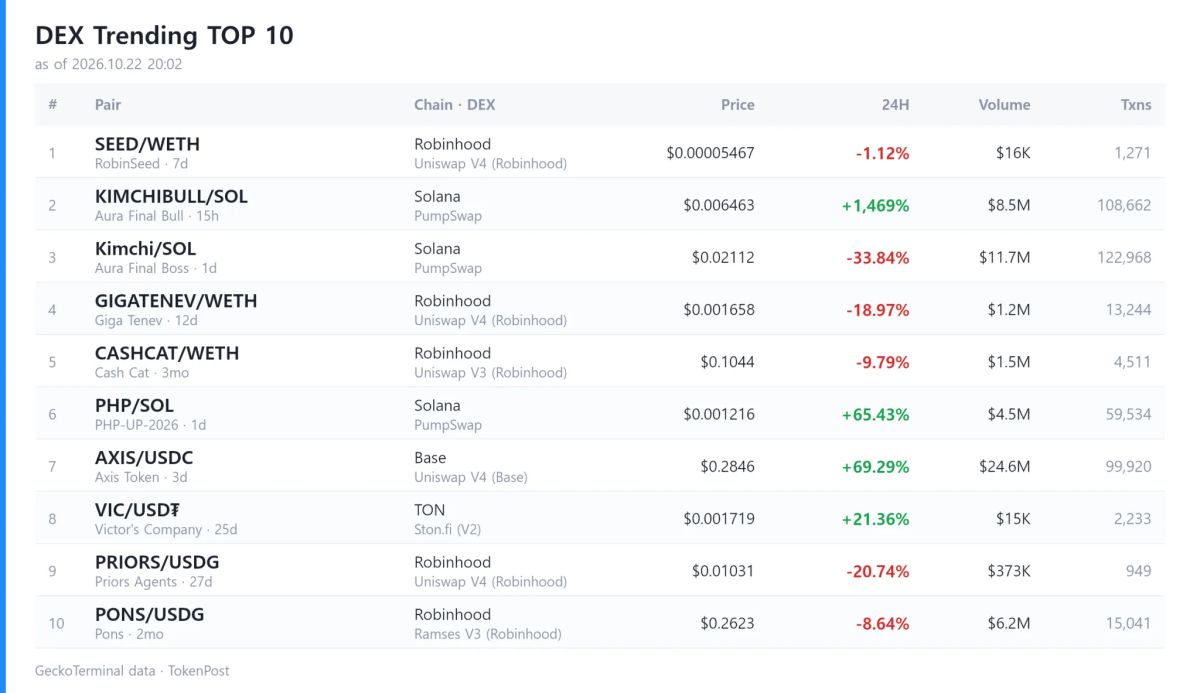
Task: Click the $373K volume value
Action: [1009, 571]
